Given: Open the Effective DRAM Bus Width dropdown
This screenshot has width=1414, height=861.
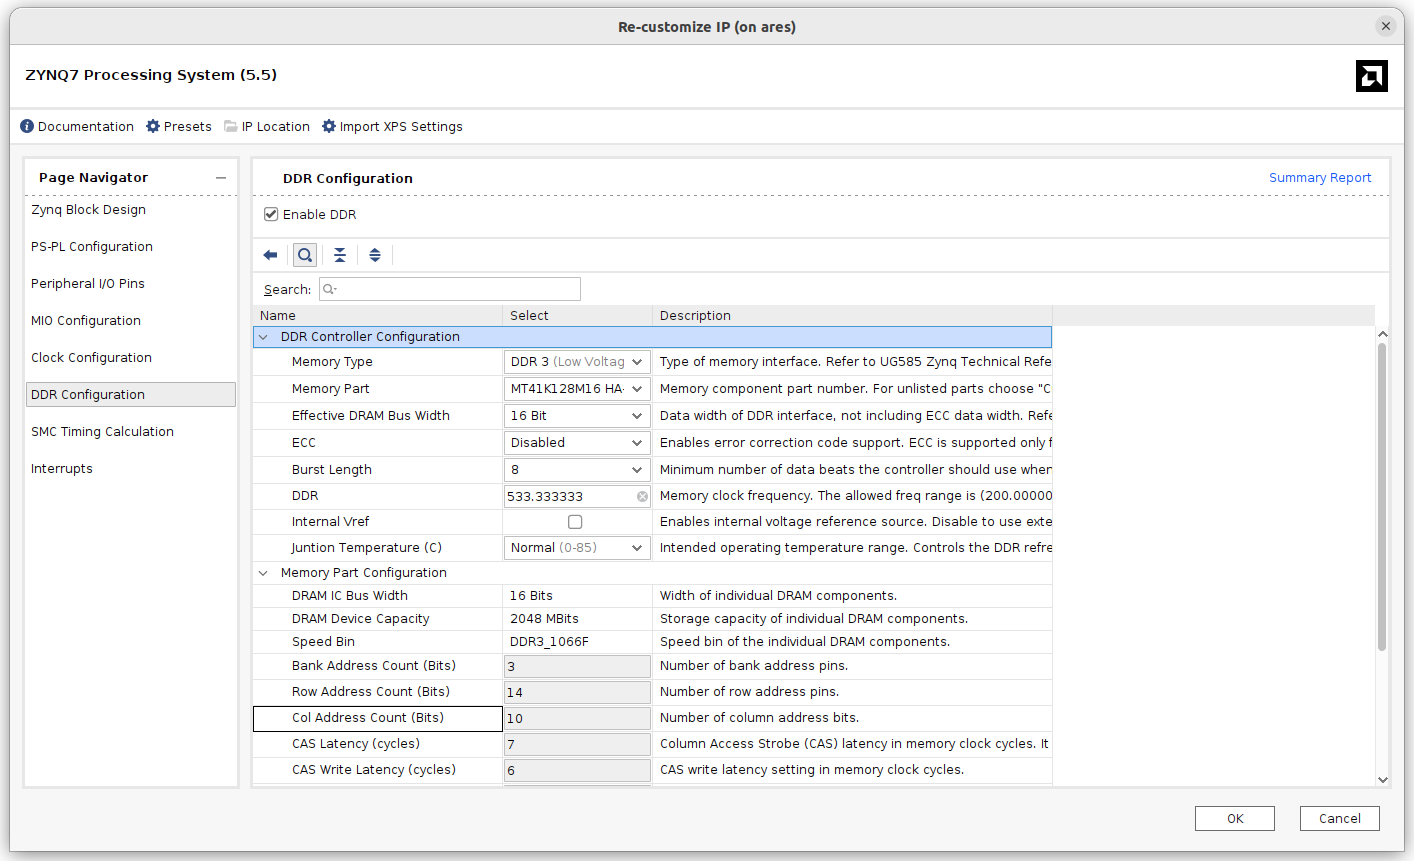Looking at the screenshot, I should (577, 416).
